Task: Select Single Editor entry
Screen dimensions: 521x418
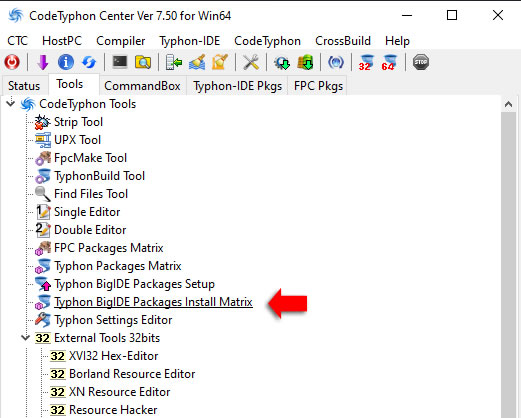Action: [x=87, y=212]
